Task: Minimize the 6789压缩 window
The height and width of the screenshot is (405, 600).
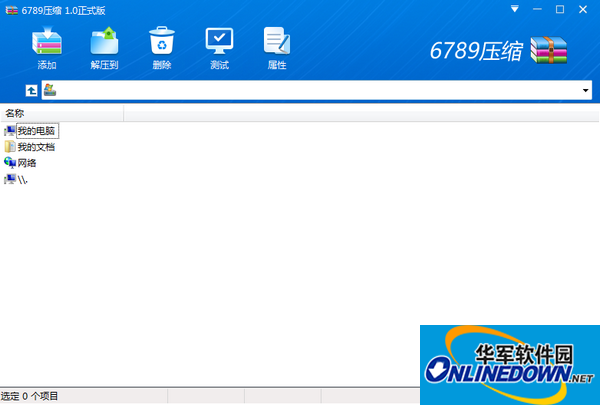Action: coord(537,9)
